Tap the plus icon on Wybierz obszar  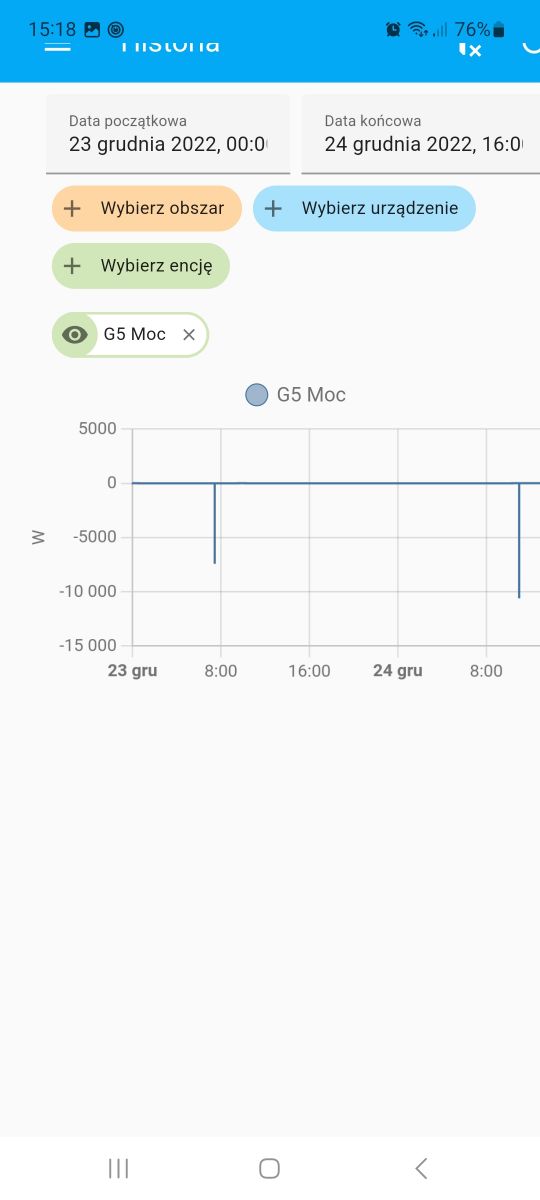click(72, 209)
